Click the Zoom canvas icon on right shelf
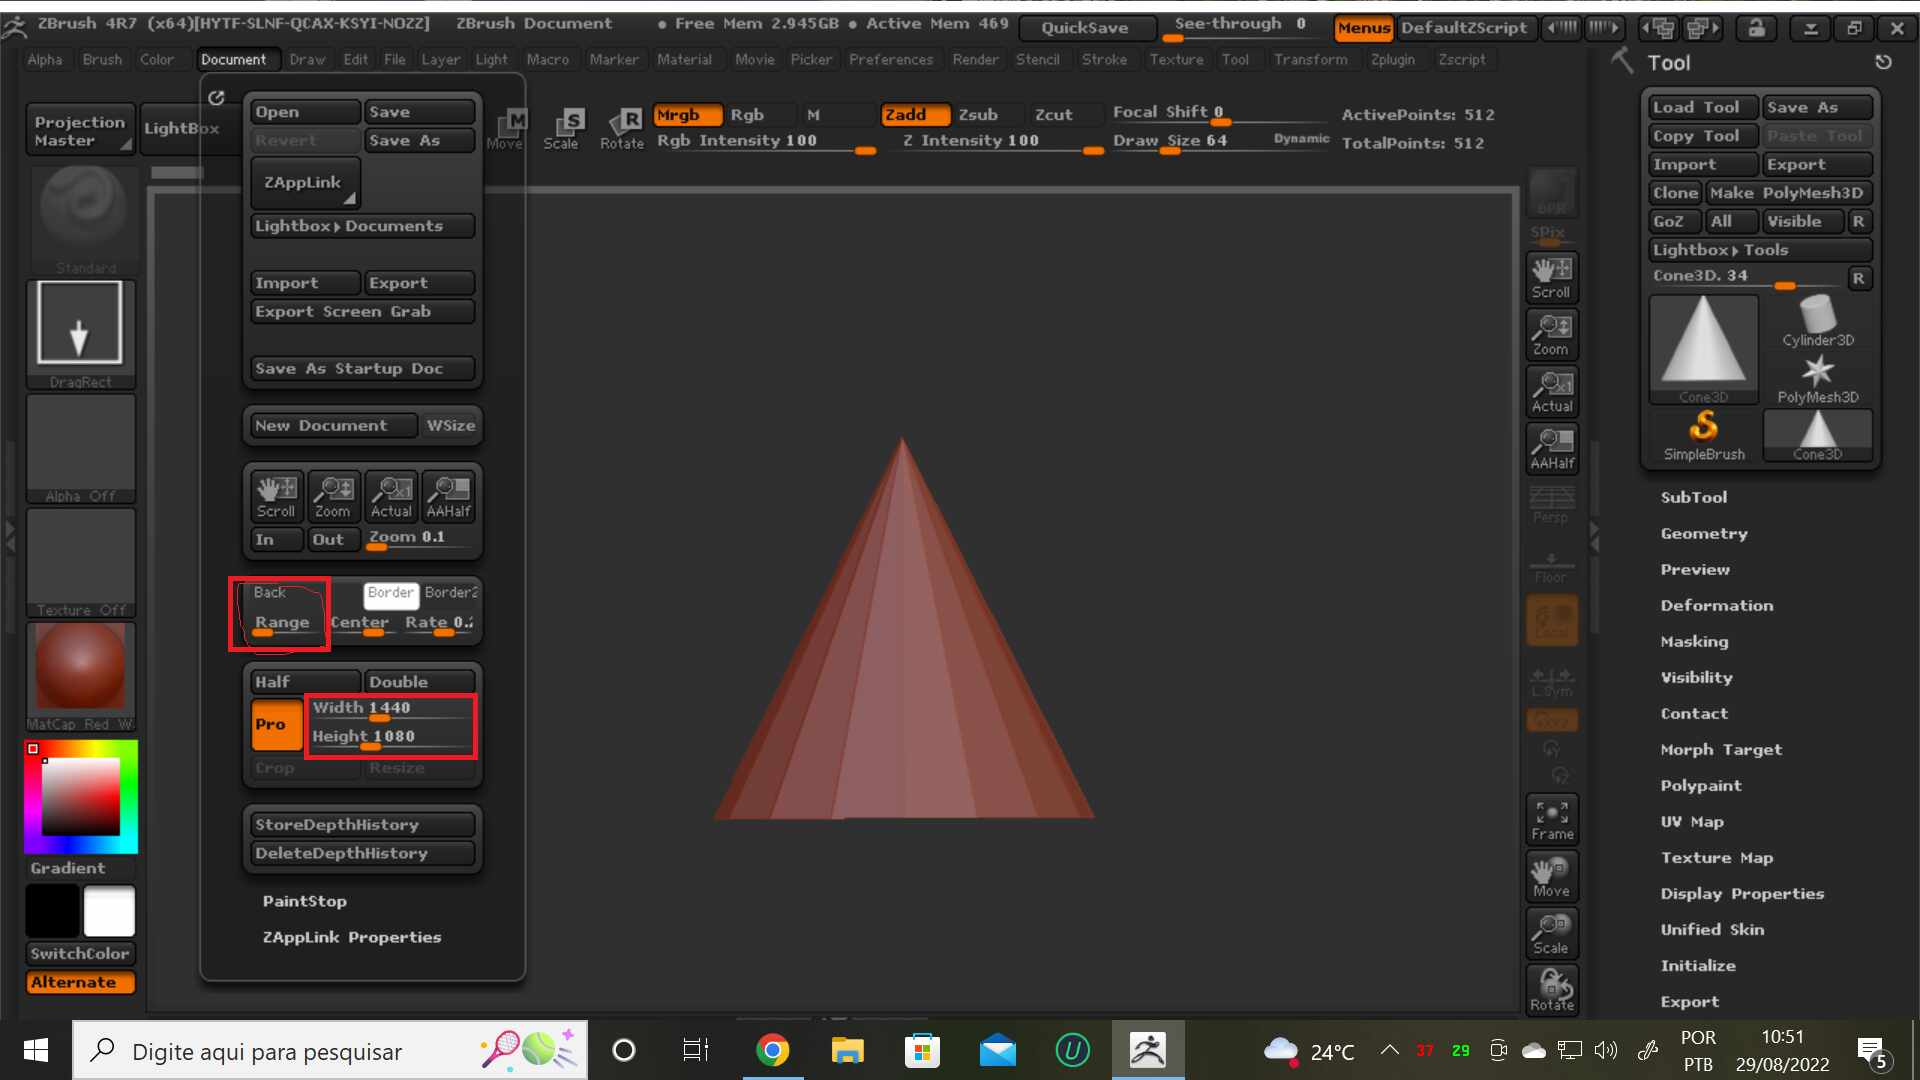 (1552, 334)
